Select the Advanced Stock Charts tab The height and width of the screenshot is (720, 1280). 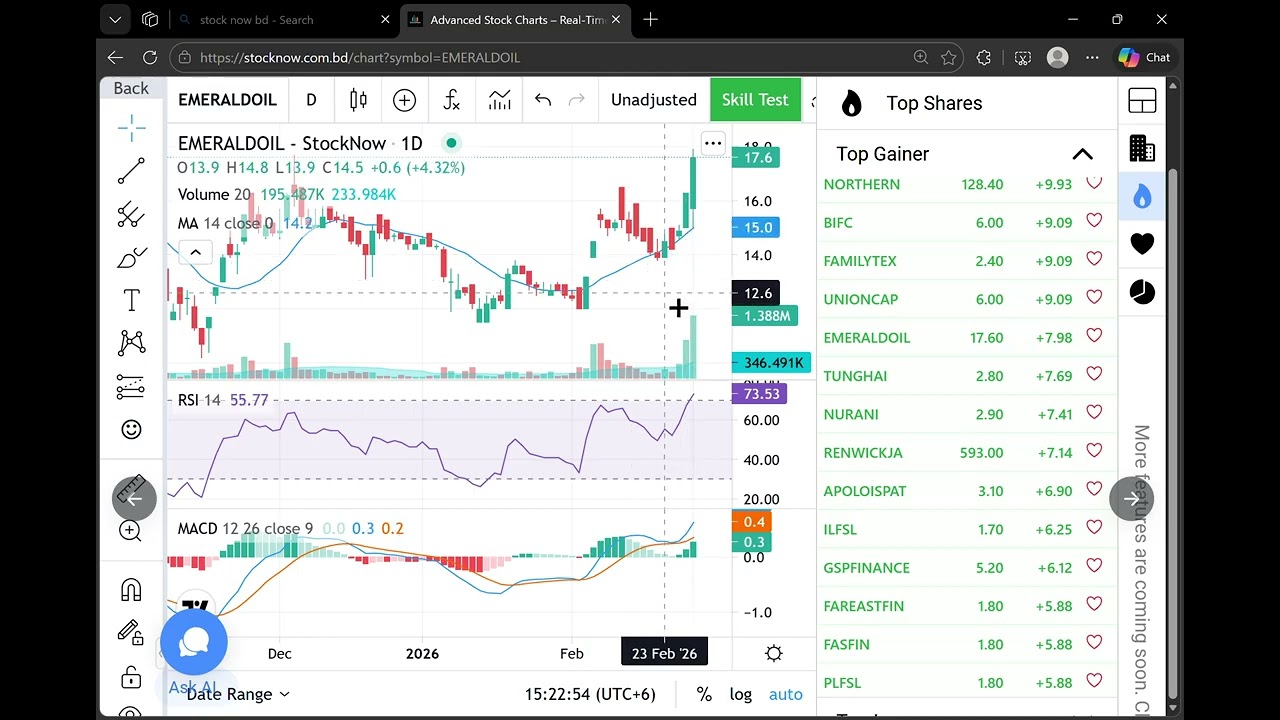click(515, 20)
